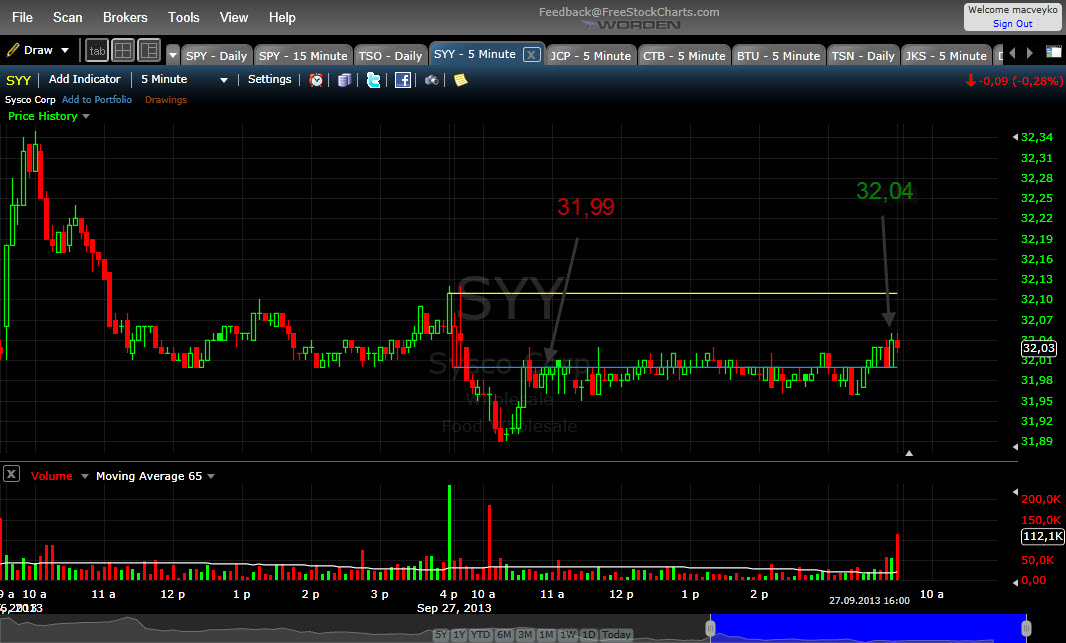Click price scale top arrow marker
Screen dimensions: 1066x643
tap(1015, 137)
